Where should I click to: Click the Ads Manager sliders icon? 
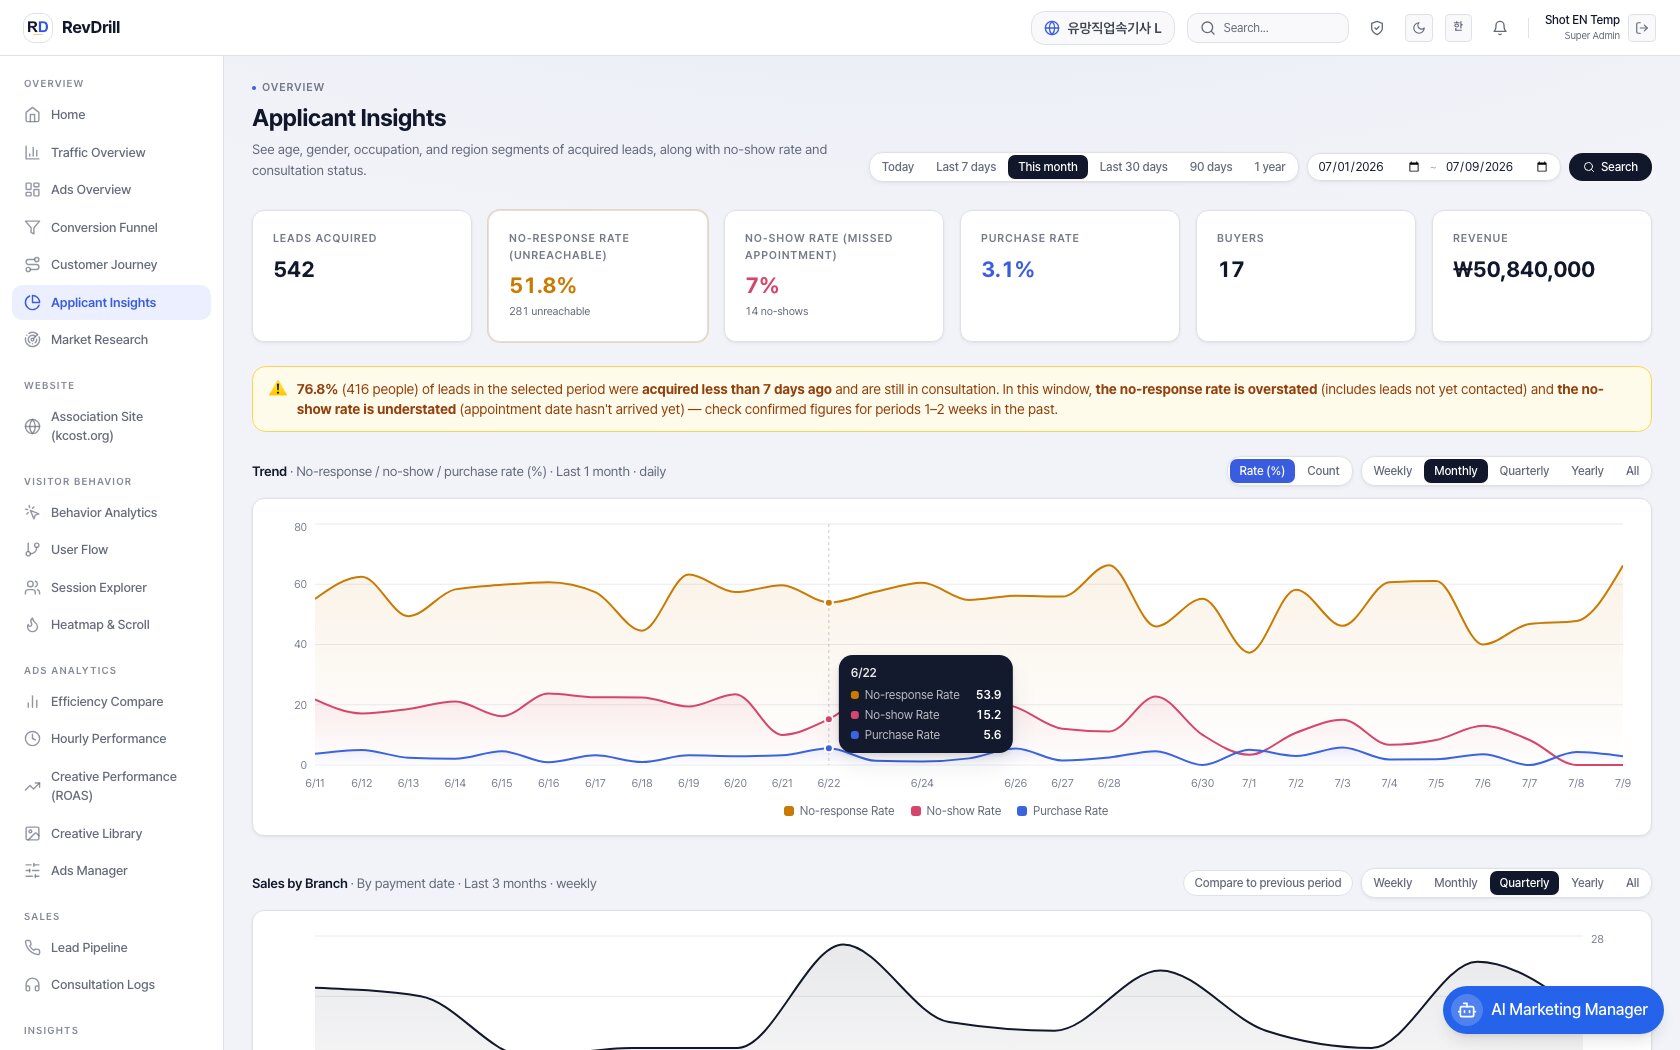[32, 871]
